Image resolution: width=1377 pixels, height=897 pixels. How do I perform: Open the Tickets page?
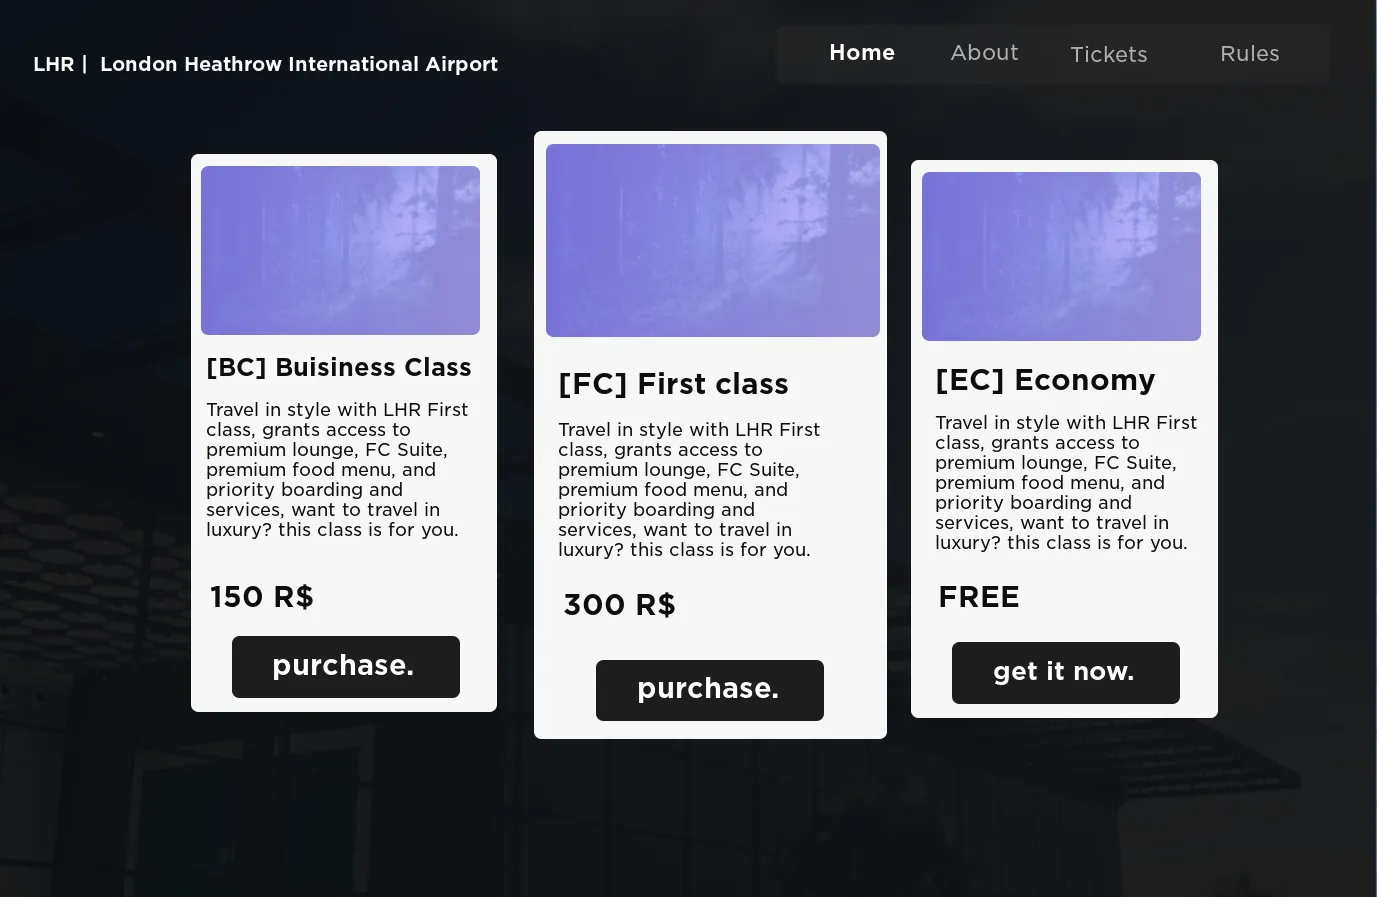coord(1108,54)
